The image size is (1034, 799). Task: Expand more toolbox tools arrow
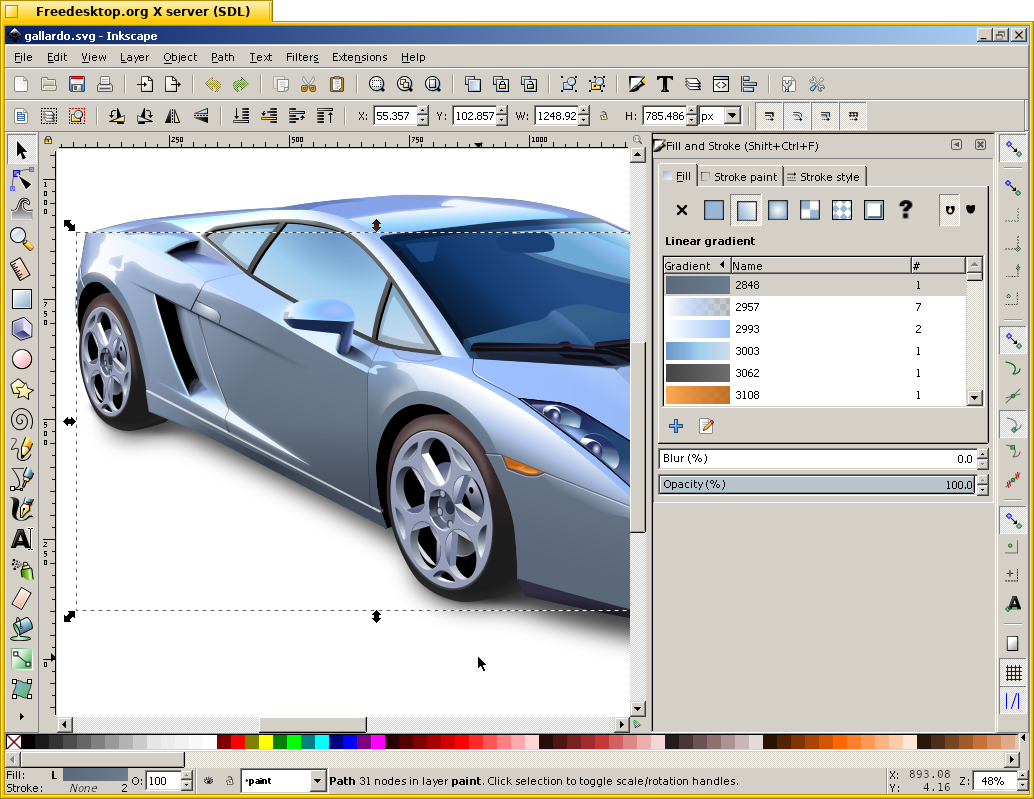click(22, 716)
